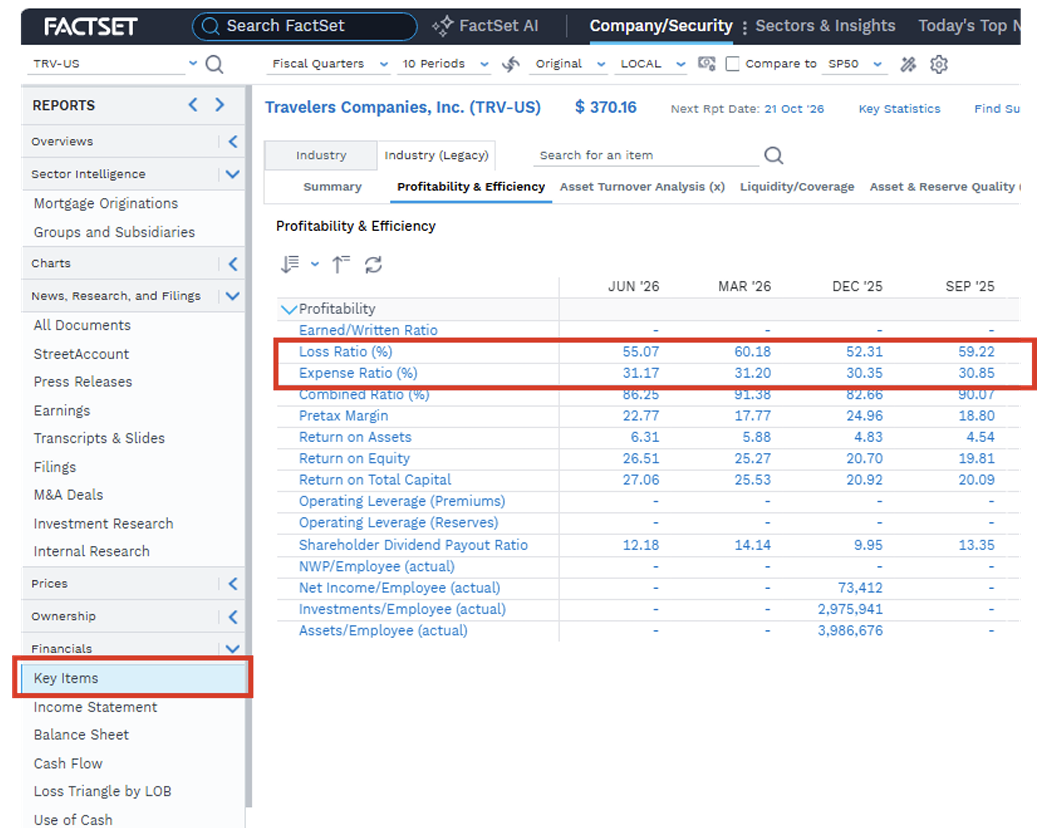This screenshot has width=1050, height=839.
Task: Select the Profitability & Efficiency tab
Action: 471,187
